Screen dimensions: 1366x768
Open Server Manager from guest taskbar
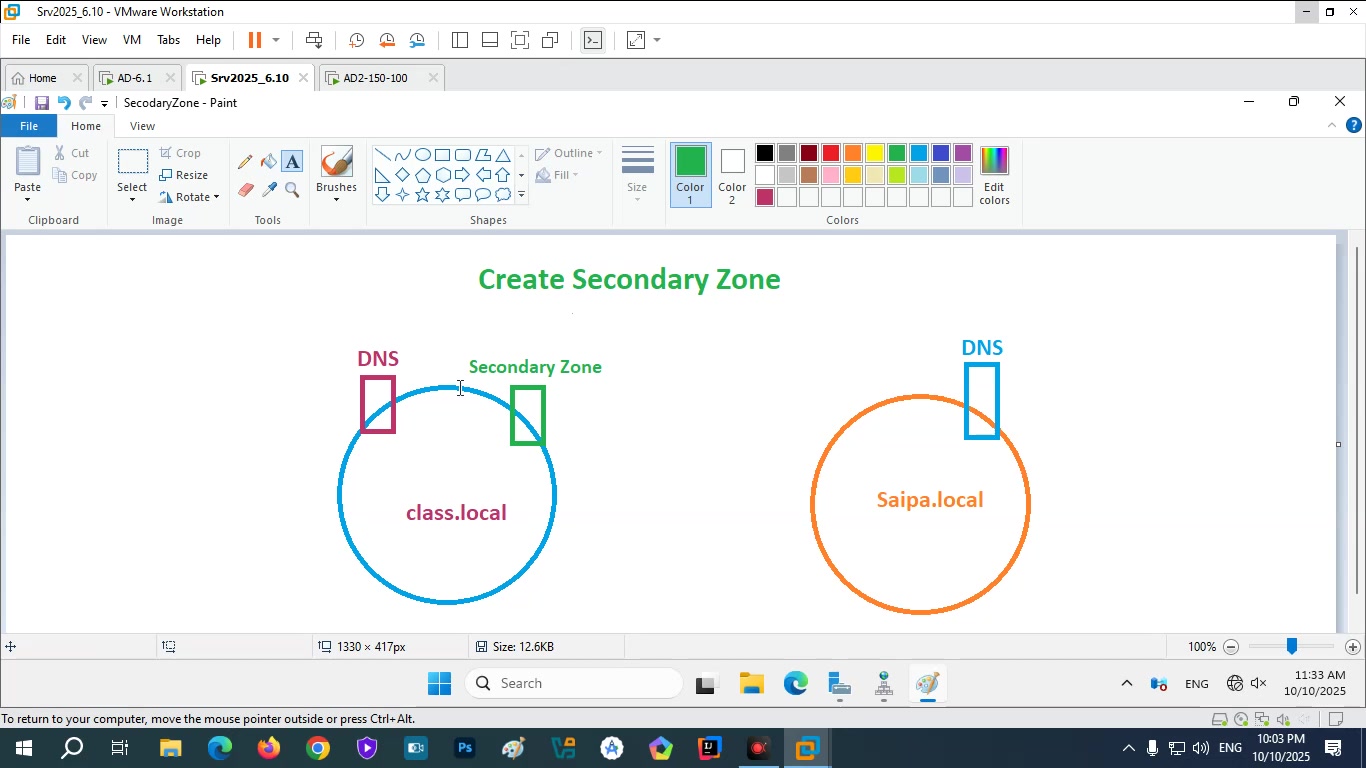840,684
